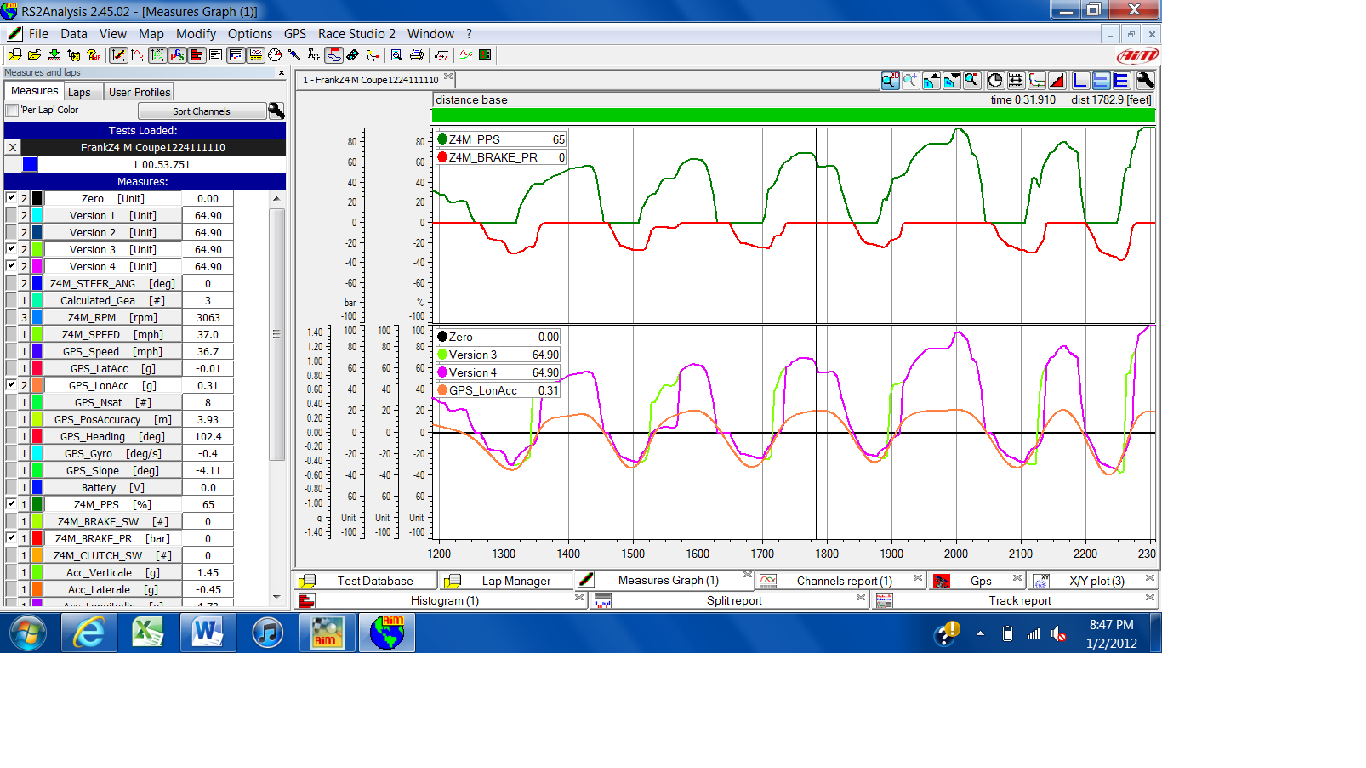Click the magenta color swatch of Version 4
The height and width of the screenshot is (768, 1366).
37,267
